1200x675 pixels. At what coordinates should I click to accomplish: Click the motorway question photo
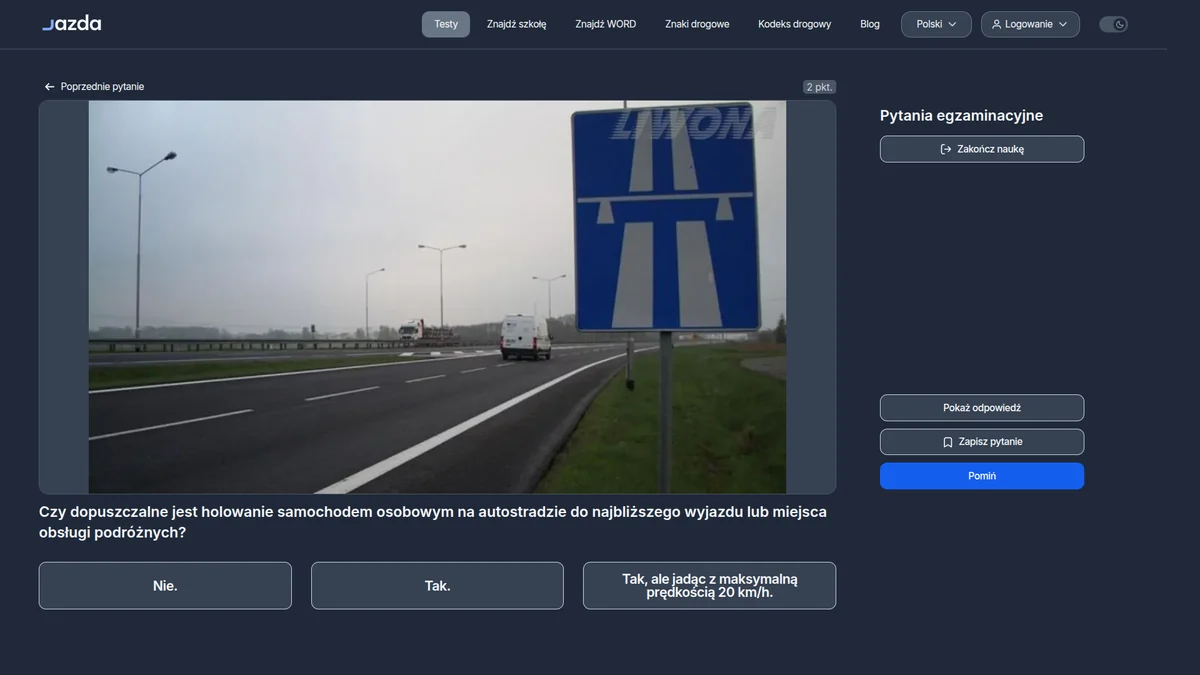pyautogui.click(x=437, y=297)
